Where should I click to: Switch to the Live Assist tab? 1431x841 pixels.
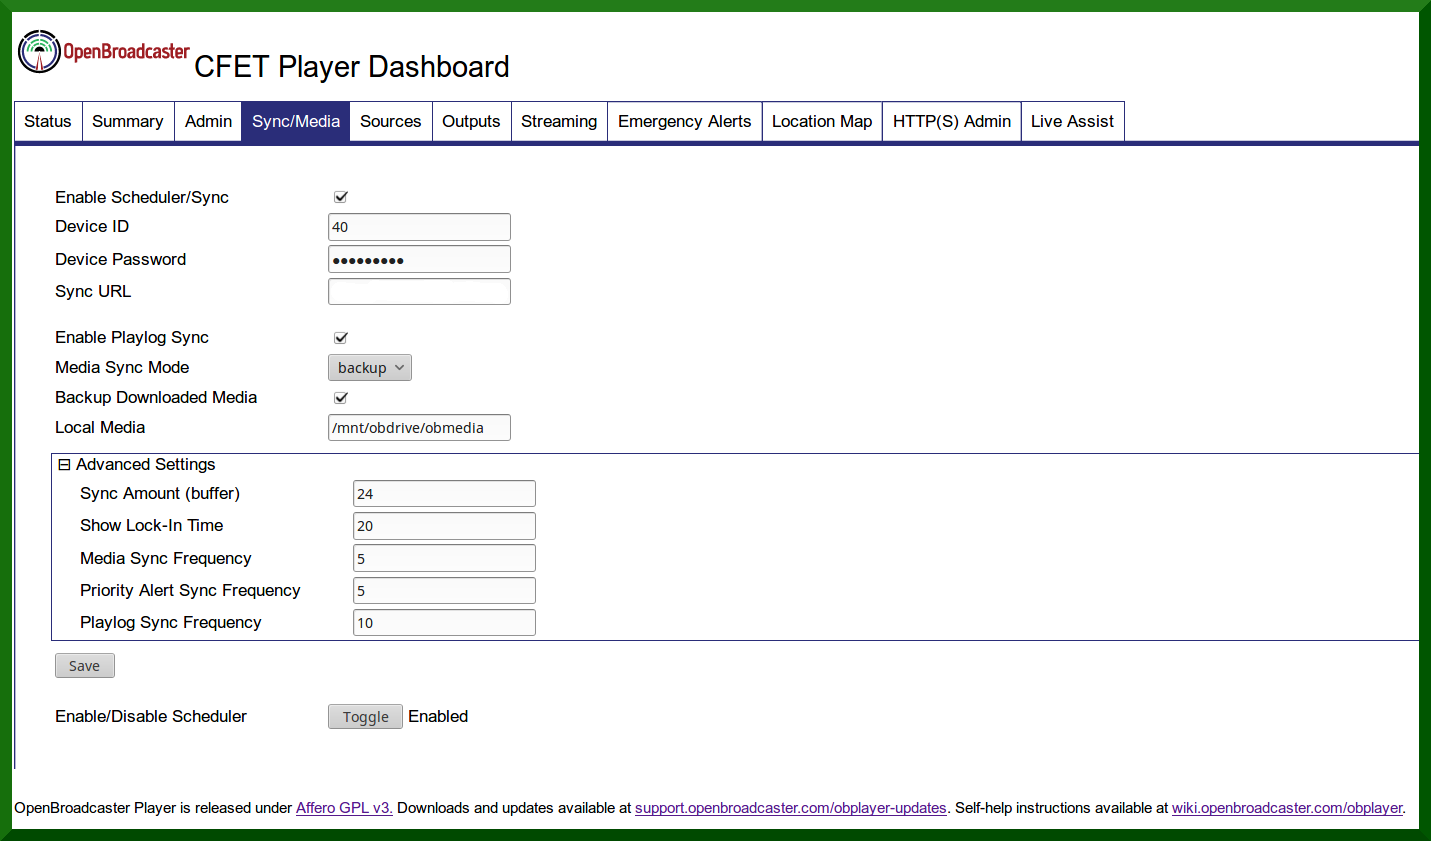click(1073, 121)
